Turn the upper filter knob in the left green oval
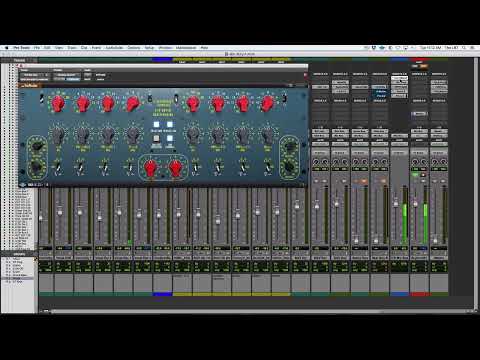Viewport: 480px width, 360px height. pos(37,146)
